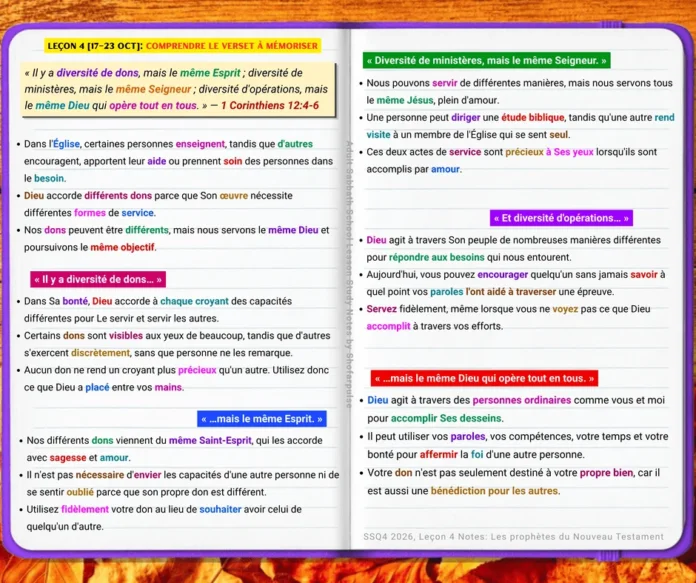Click the pink word 'formes'
The image size is (696, 583).
90,213
